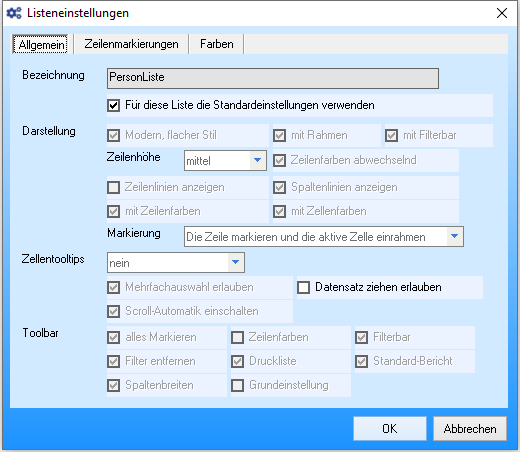The image size is (520, 452).
Task: Open the Zeilenmarkierungen tab
Action: click(131, 44)
